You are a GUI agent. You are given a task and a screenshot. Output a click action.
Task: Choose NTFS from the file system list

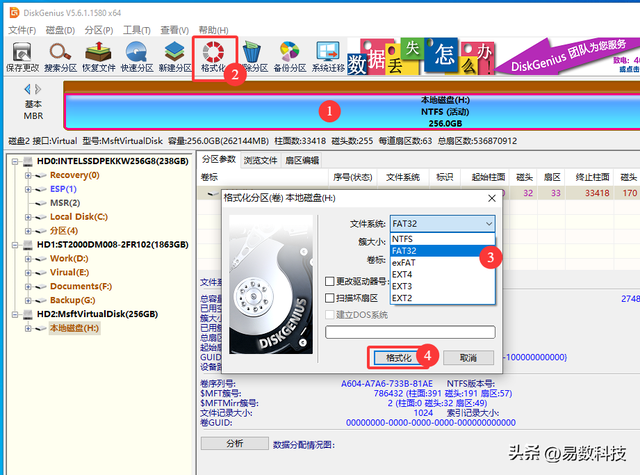442,239
